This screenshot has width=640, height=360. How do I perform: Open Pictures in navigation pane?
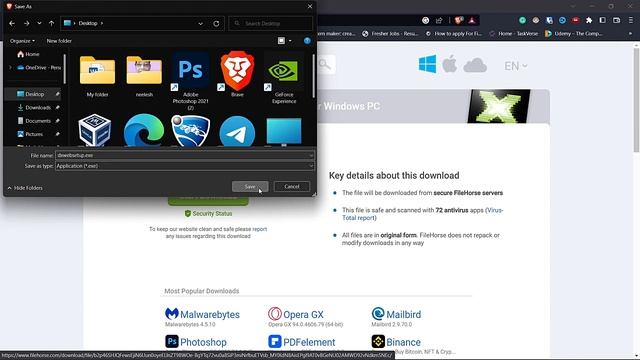[34, 134]
